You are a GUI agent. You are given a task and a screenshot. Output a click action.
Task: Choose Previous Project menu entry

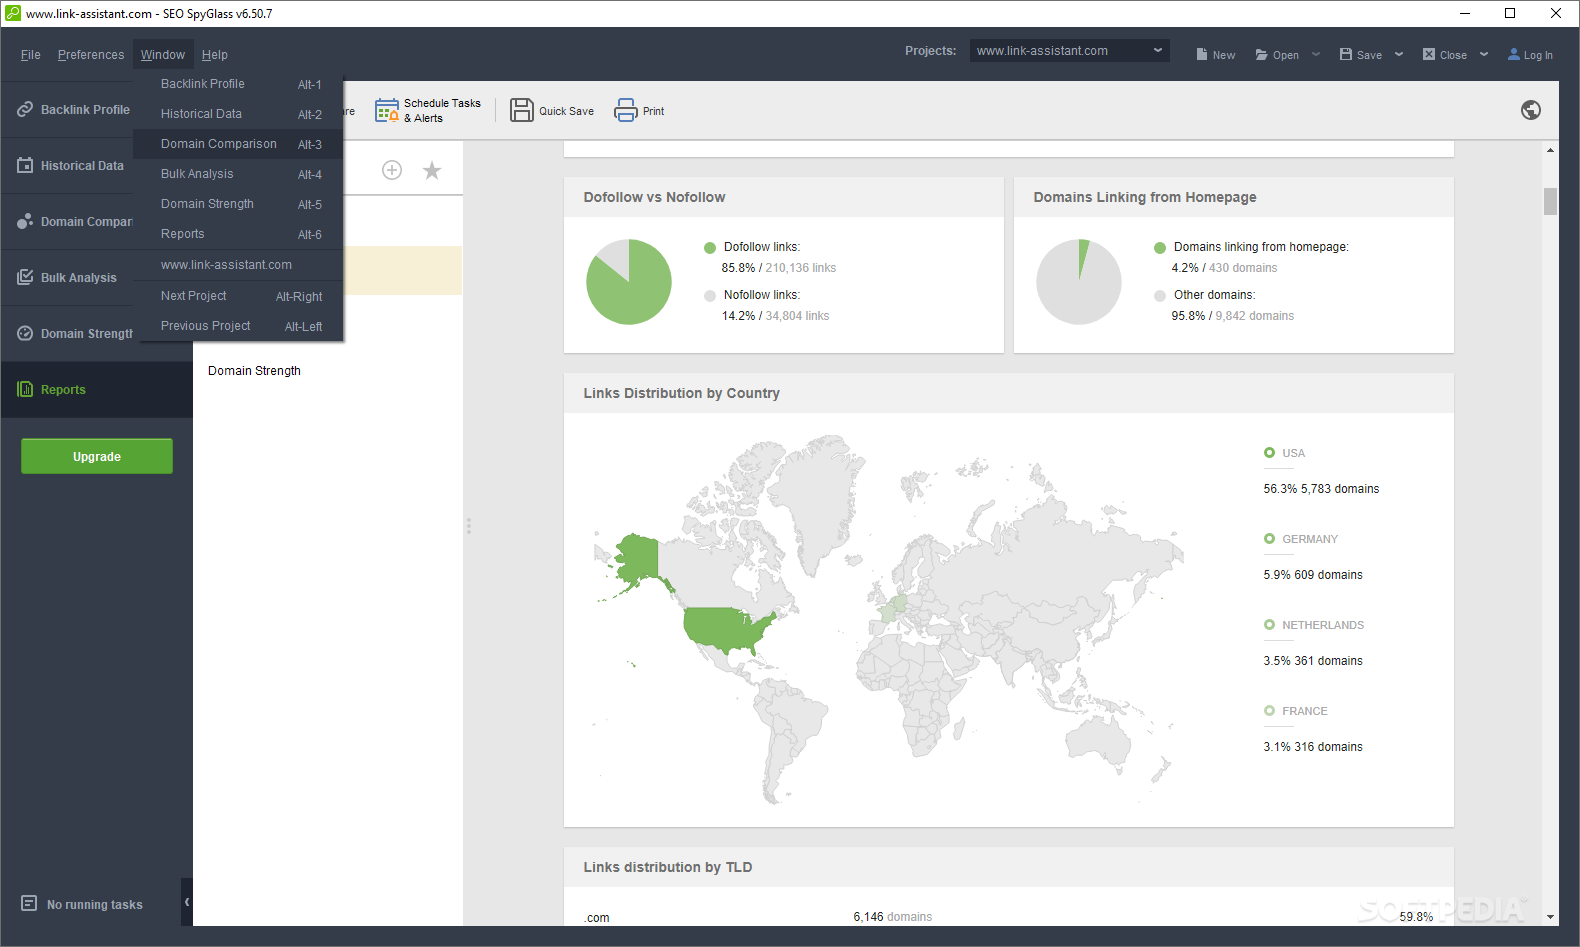pyautogui.click(x=238, y=326)
